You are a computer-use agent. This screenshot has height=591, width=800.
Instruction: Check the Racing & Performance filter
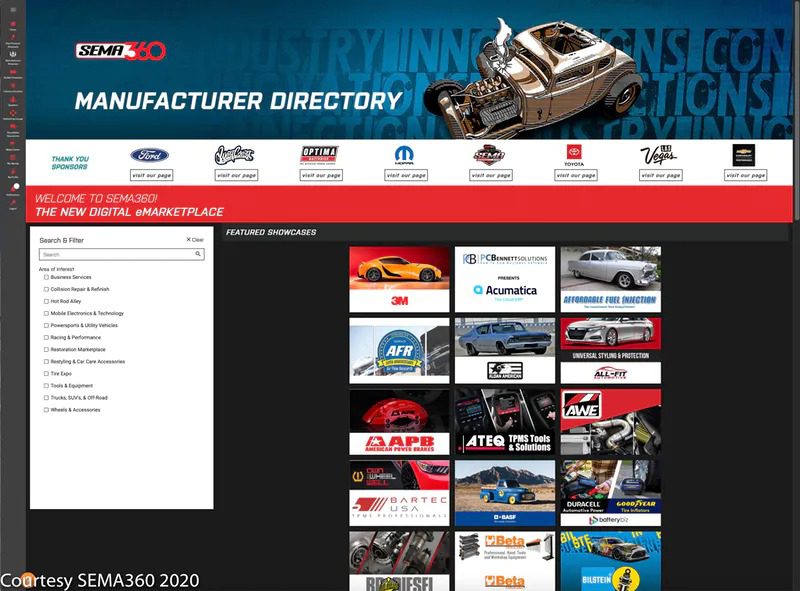click(x=46, y=337)
